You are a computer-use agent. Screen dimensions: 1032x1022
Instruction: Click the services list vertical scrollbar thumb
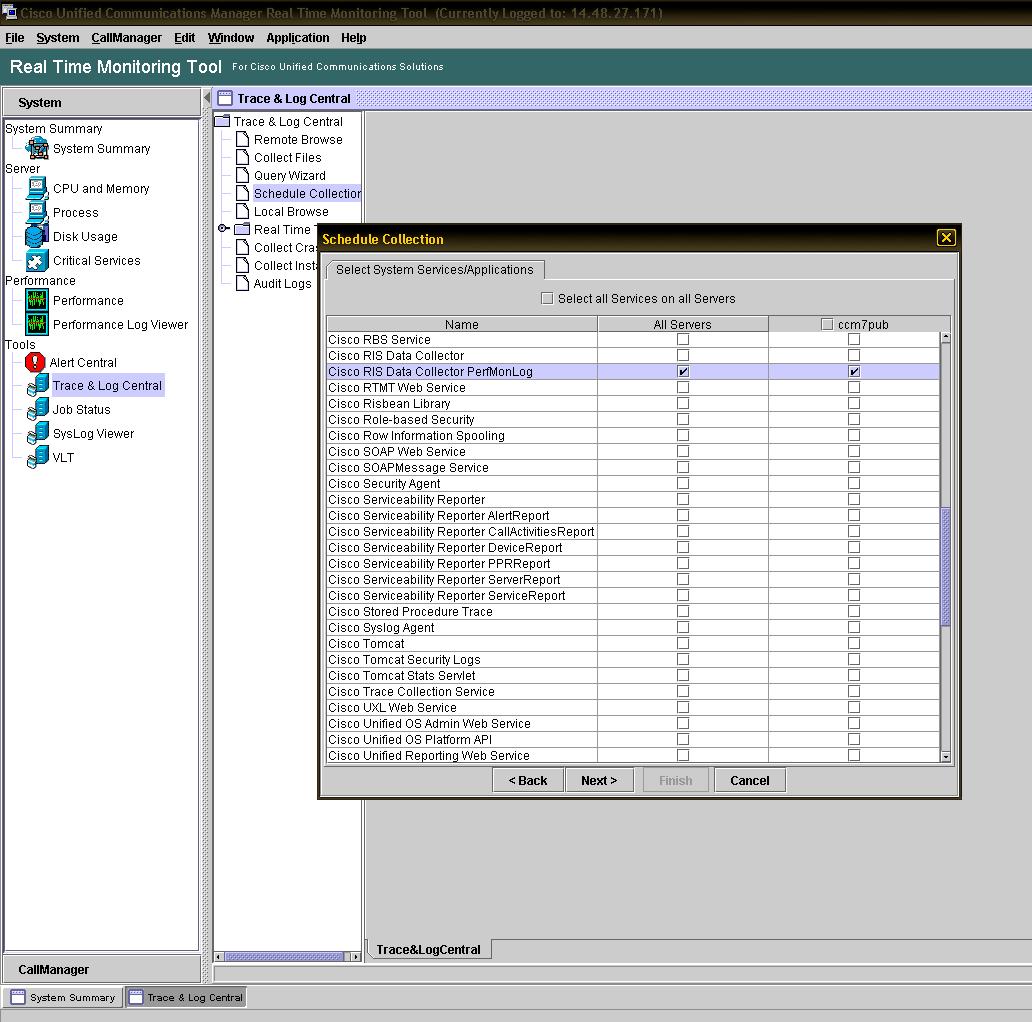click(946, 566)
